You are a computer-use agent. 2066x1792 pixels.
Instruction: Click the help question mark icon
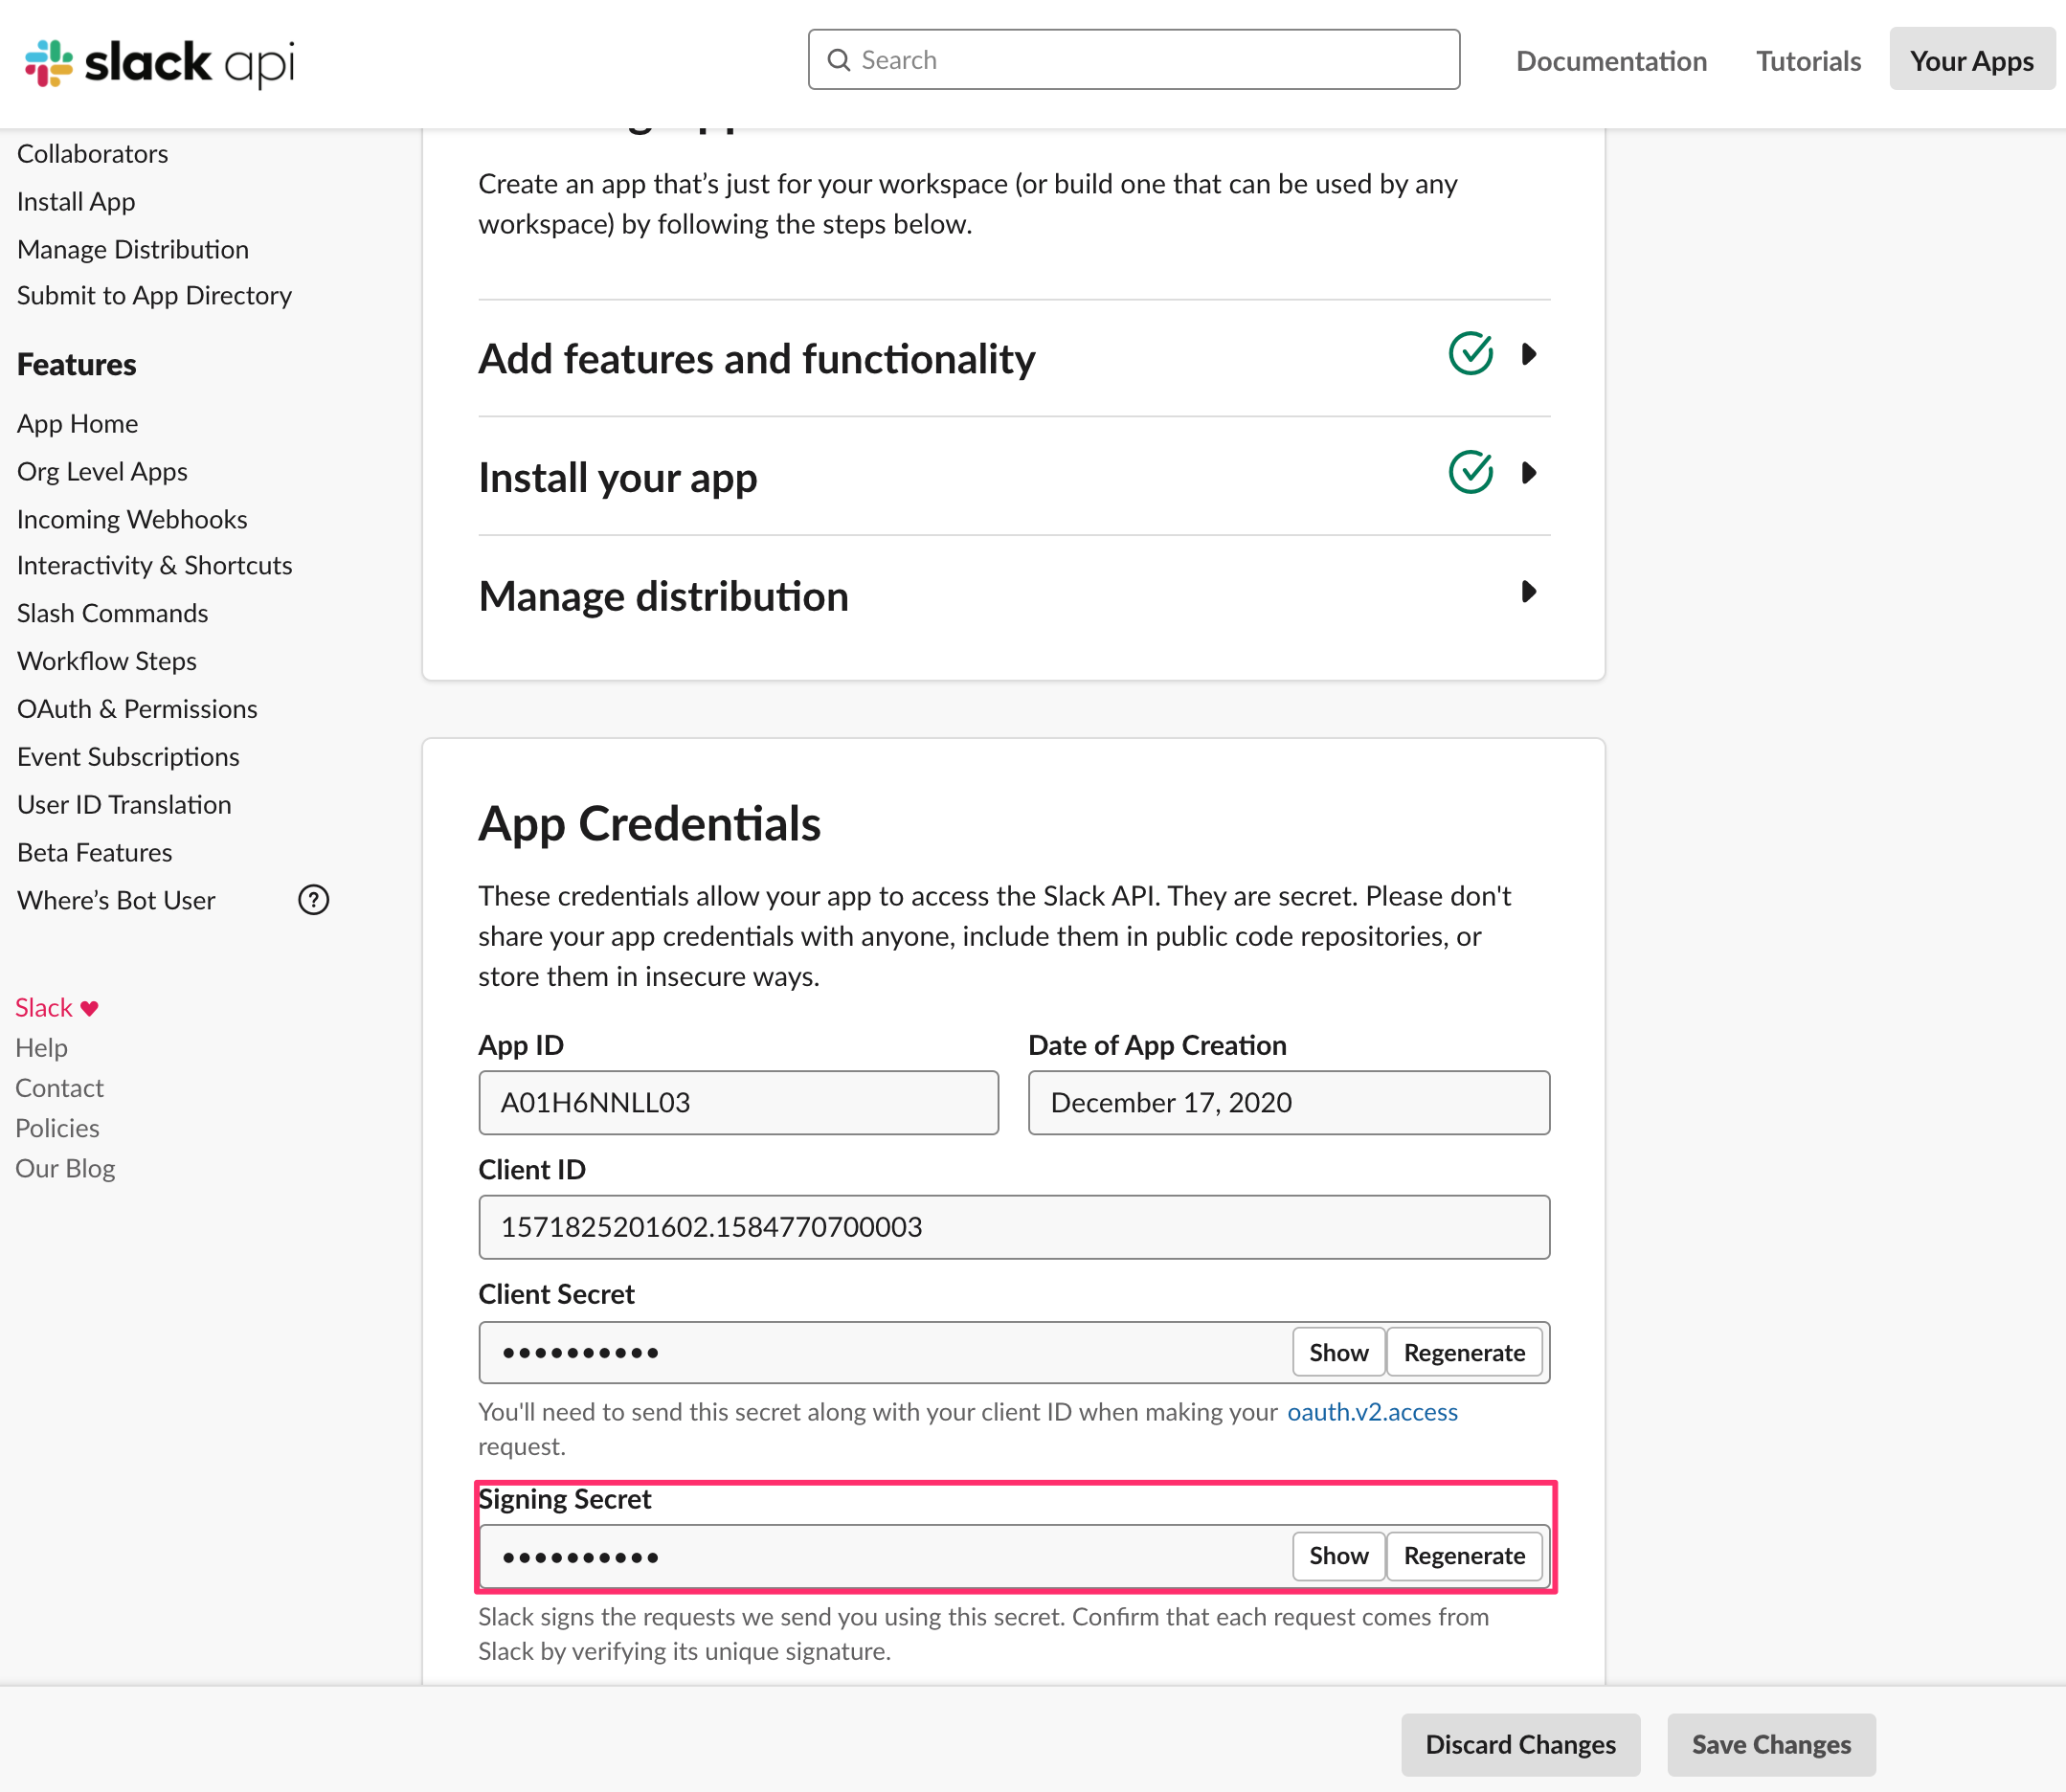coord(313,900)
